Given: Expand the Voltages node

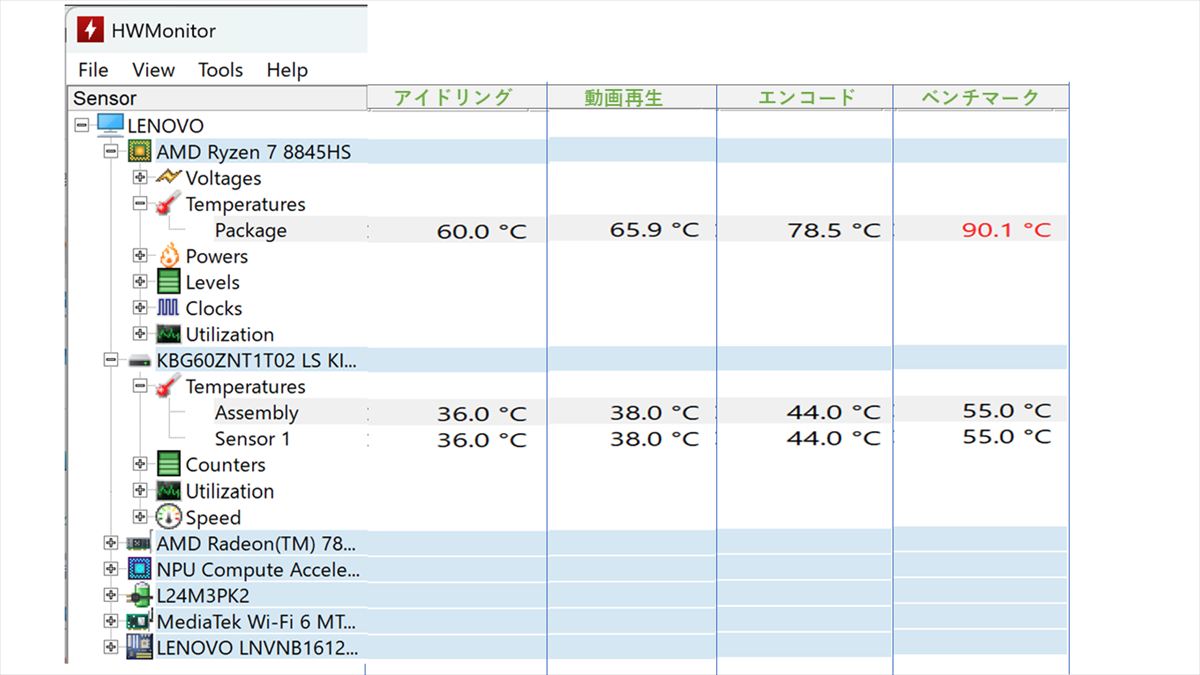Looking at the screenshot, I should click(140, 178).
